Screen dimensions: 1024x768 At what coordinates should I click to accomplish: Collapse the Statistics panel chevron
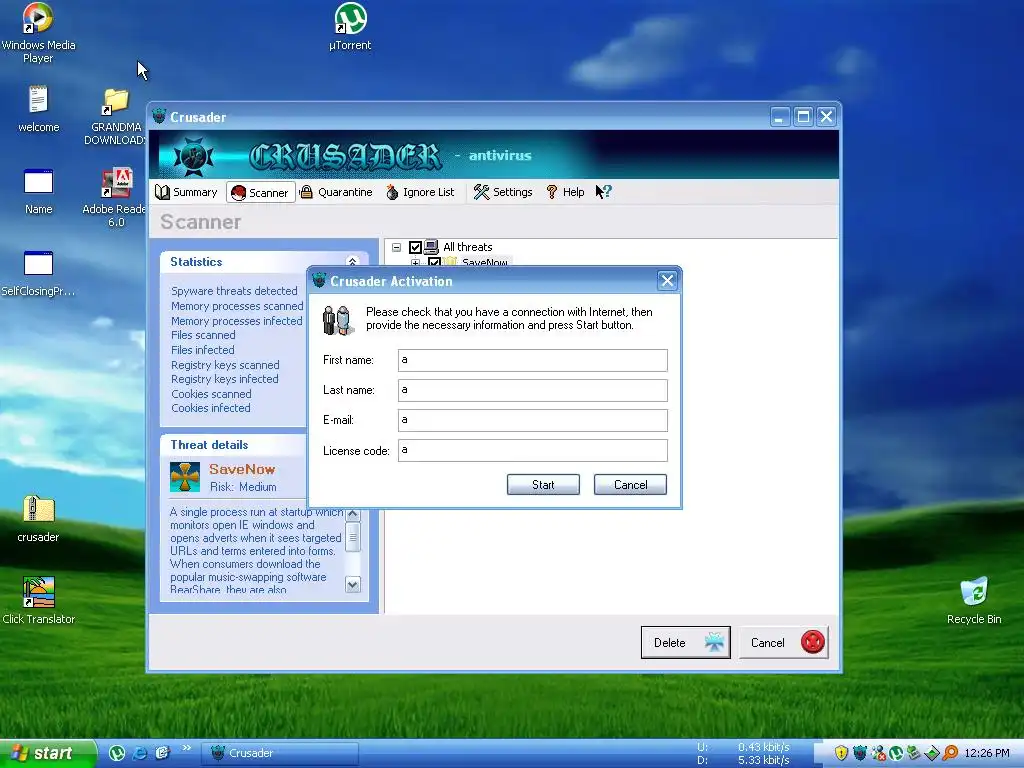(353, 262)
